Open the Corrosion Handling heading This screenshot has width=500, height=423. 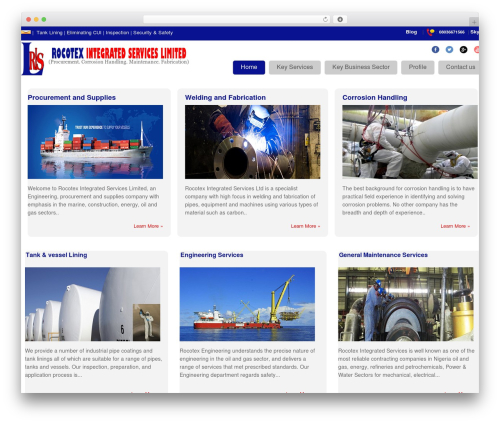point(375,98)
